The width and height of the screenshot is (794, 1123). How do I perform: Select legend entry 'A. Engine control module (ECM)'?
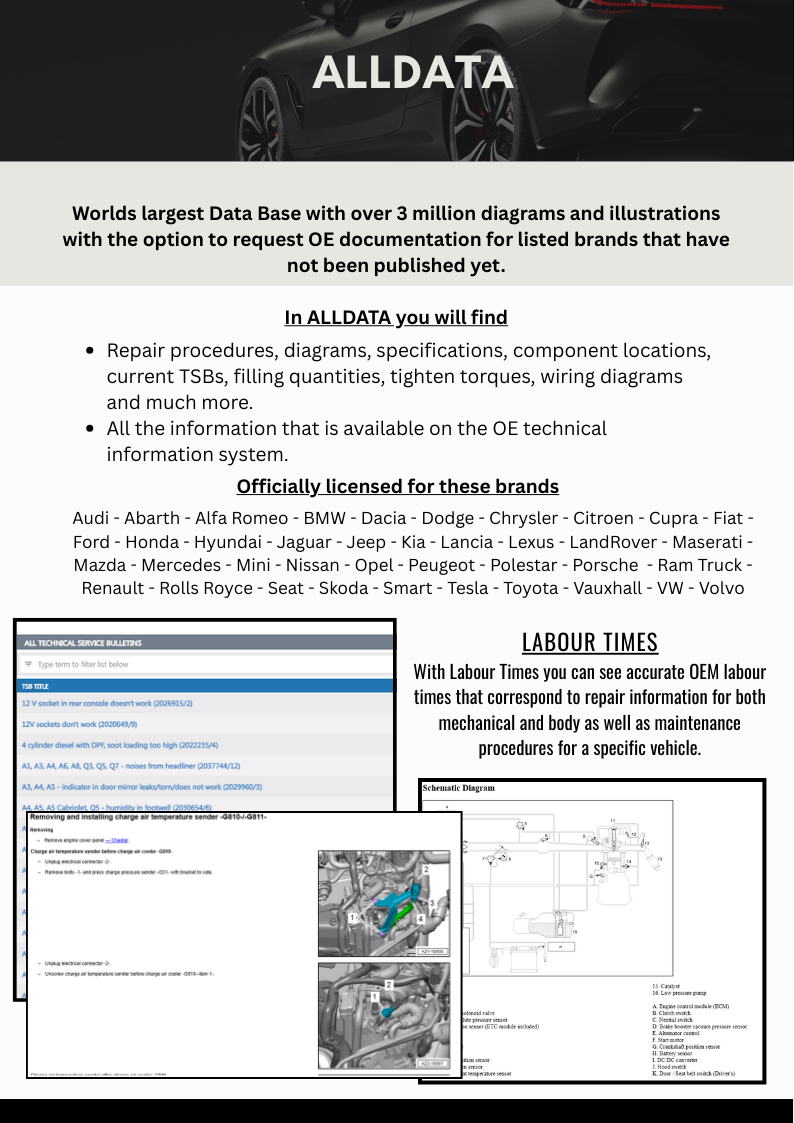[689, 1006]
